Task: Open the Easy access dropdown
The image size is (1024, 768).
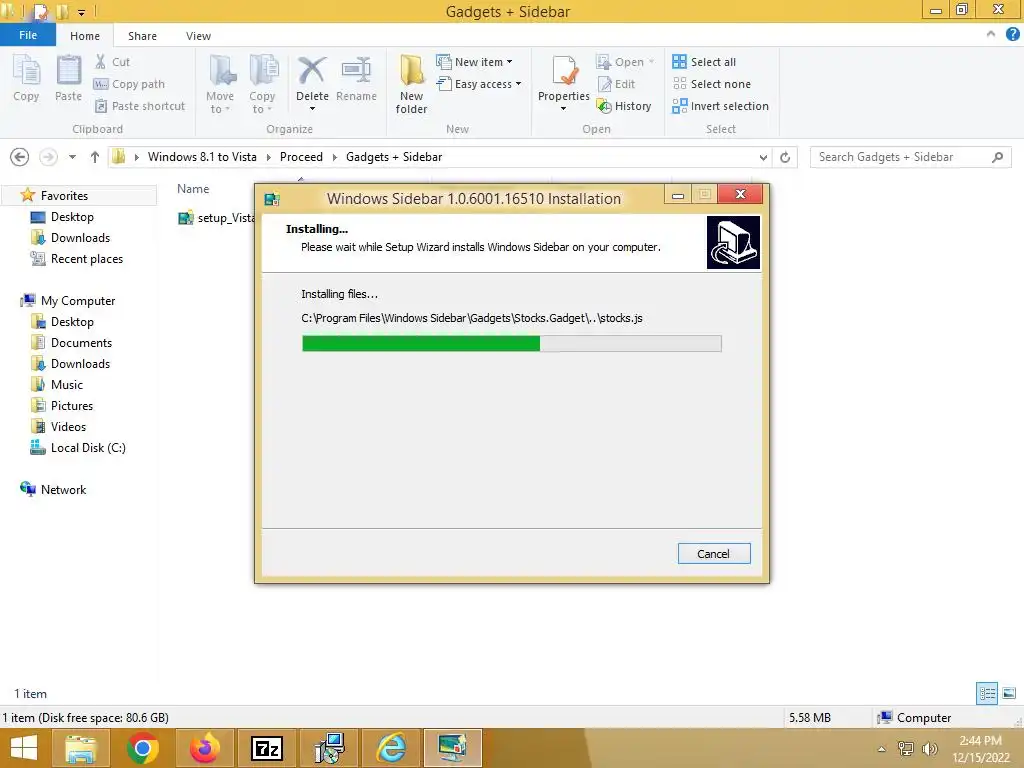Action: coord(479,84)
